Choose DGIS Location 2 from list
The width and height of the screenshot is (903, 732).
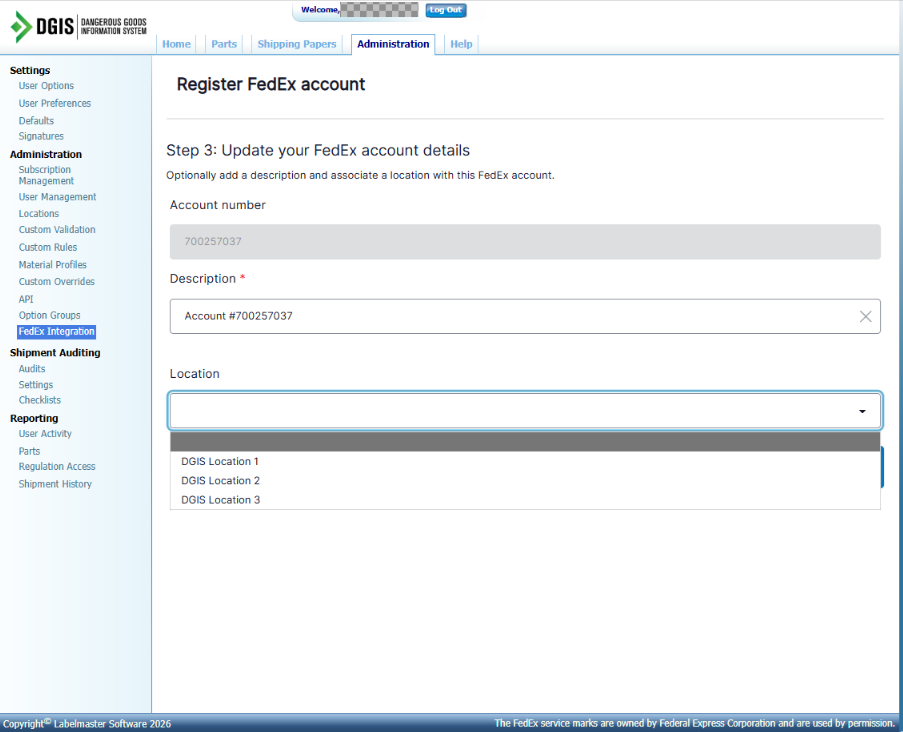click(x=220, y=481)
